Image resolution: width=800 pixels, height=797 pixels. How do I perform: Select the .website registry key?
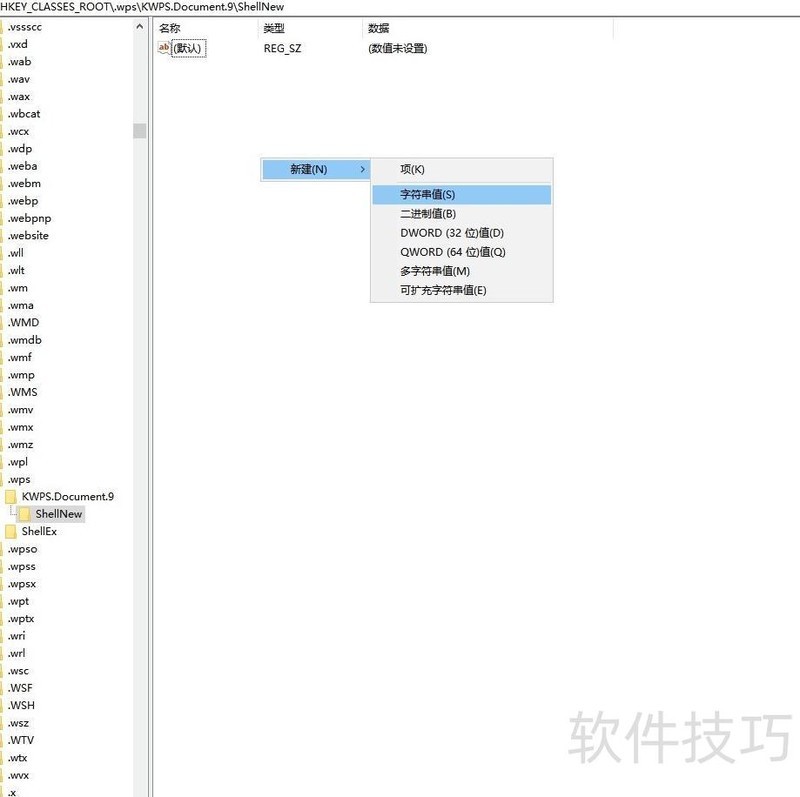[26, 235]
